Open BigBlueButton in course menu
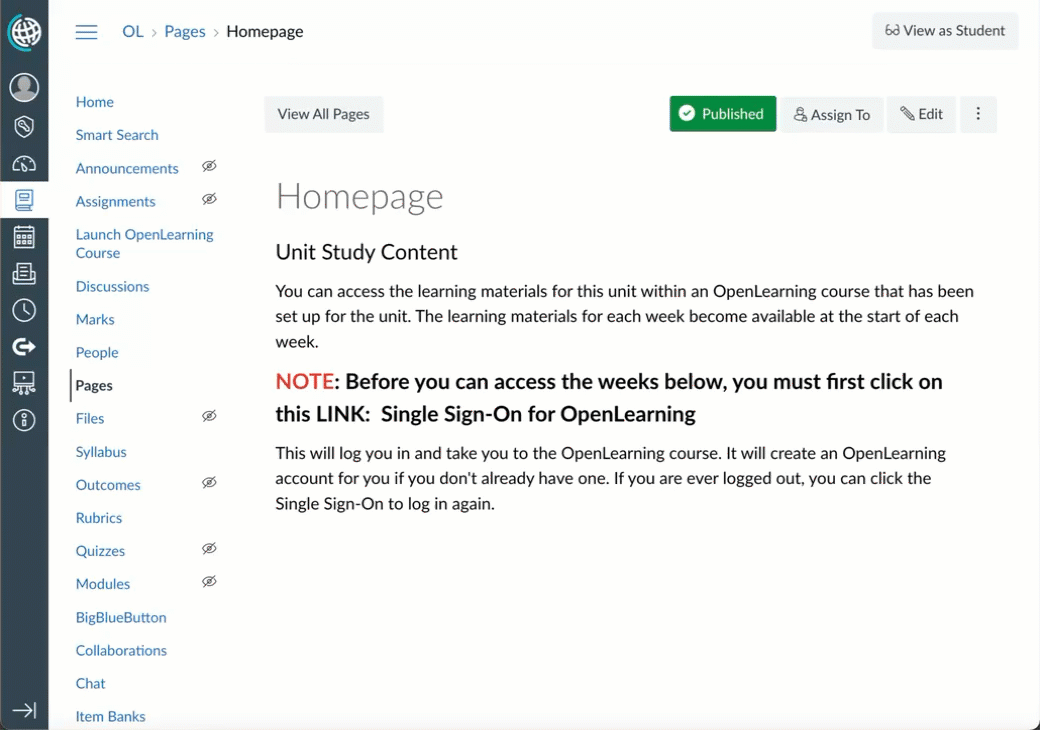 click(x=121, y=617)
